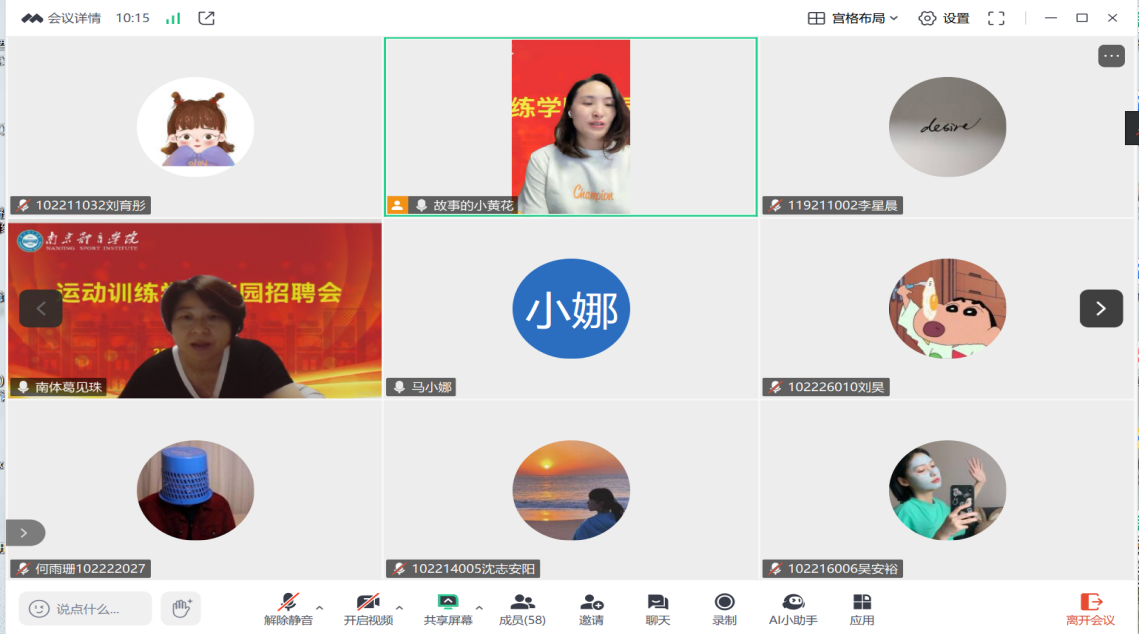Open the 应用 apps icon

click(861, 608)
